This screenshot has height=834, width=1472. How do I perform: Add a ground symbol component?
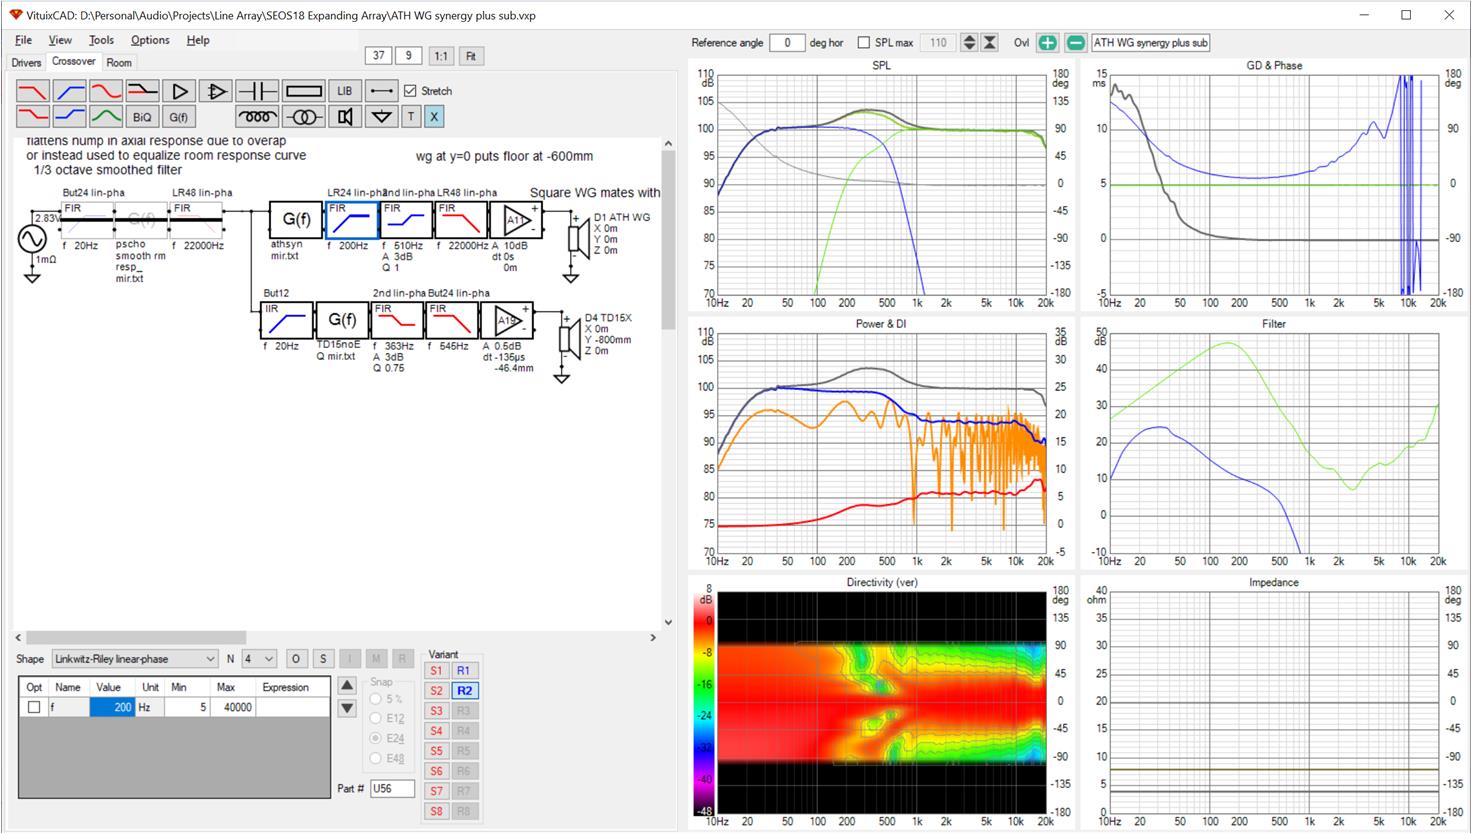click(381, 117)
